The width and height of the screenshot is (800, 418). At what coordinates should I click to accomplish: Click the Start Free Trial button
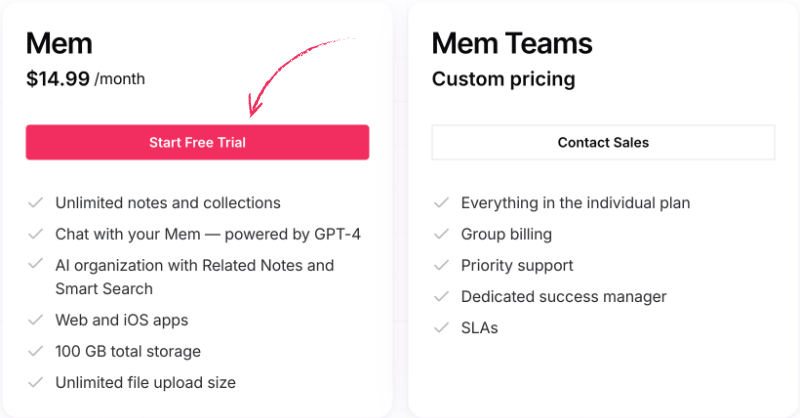coord(197,142)
